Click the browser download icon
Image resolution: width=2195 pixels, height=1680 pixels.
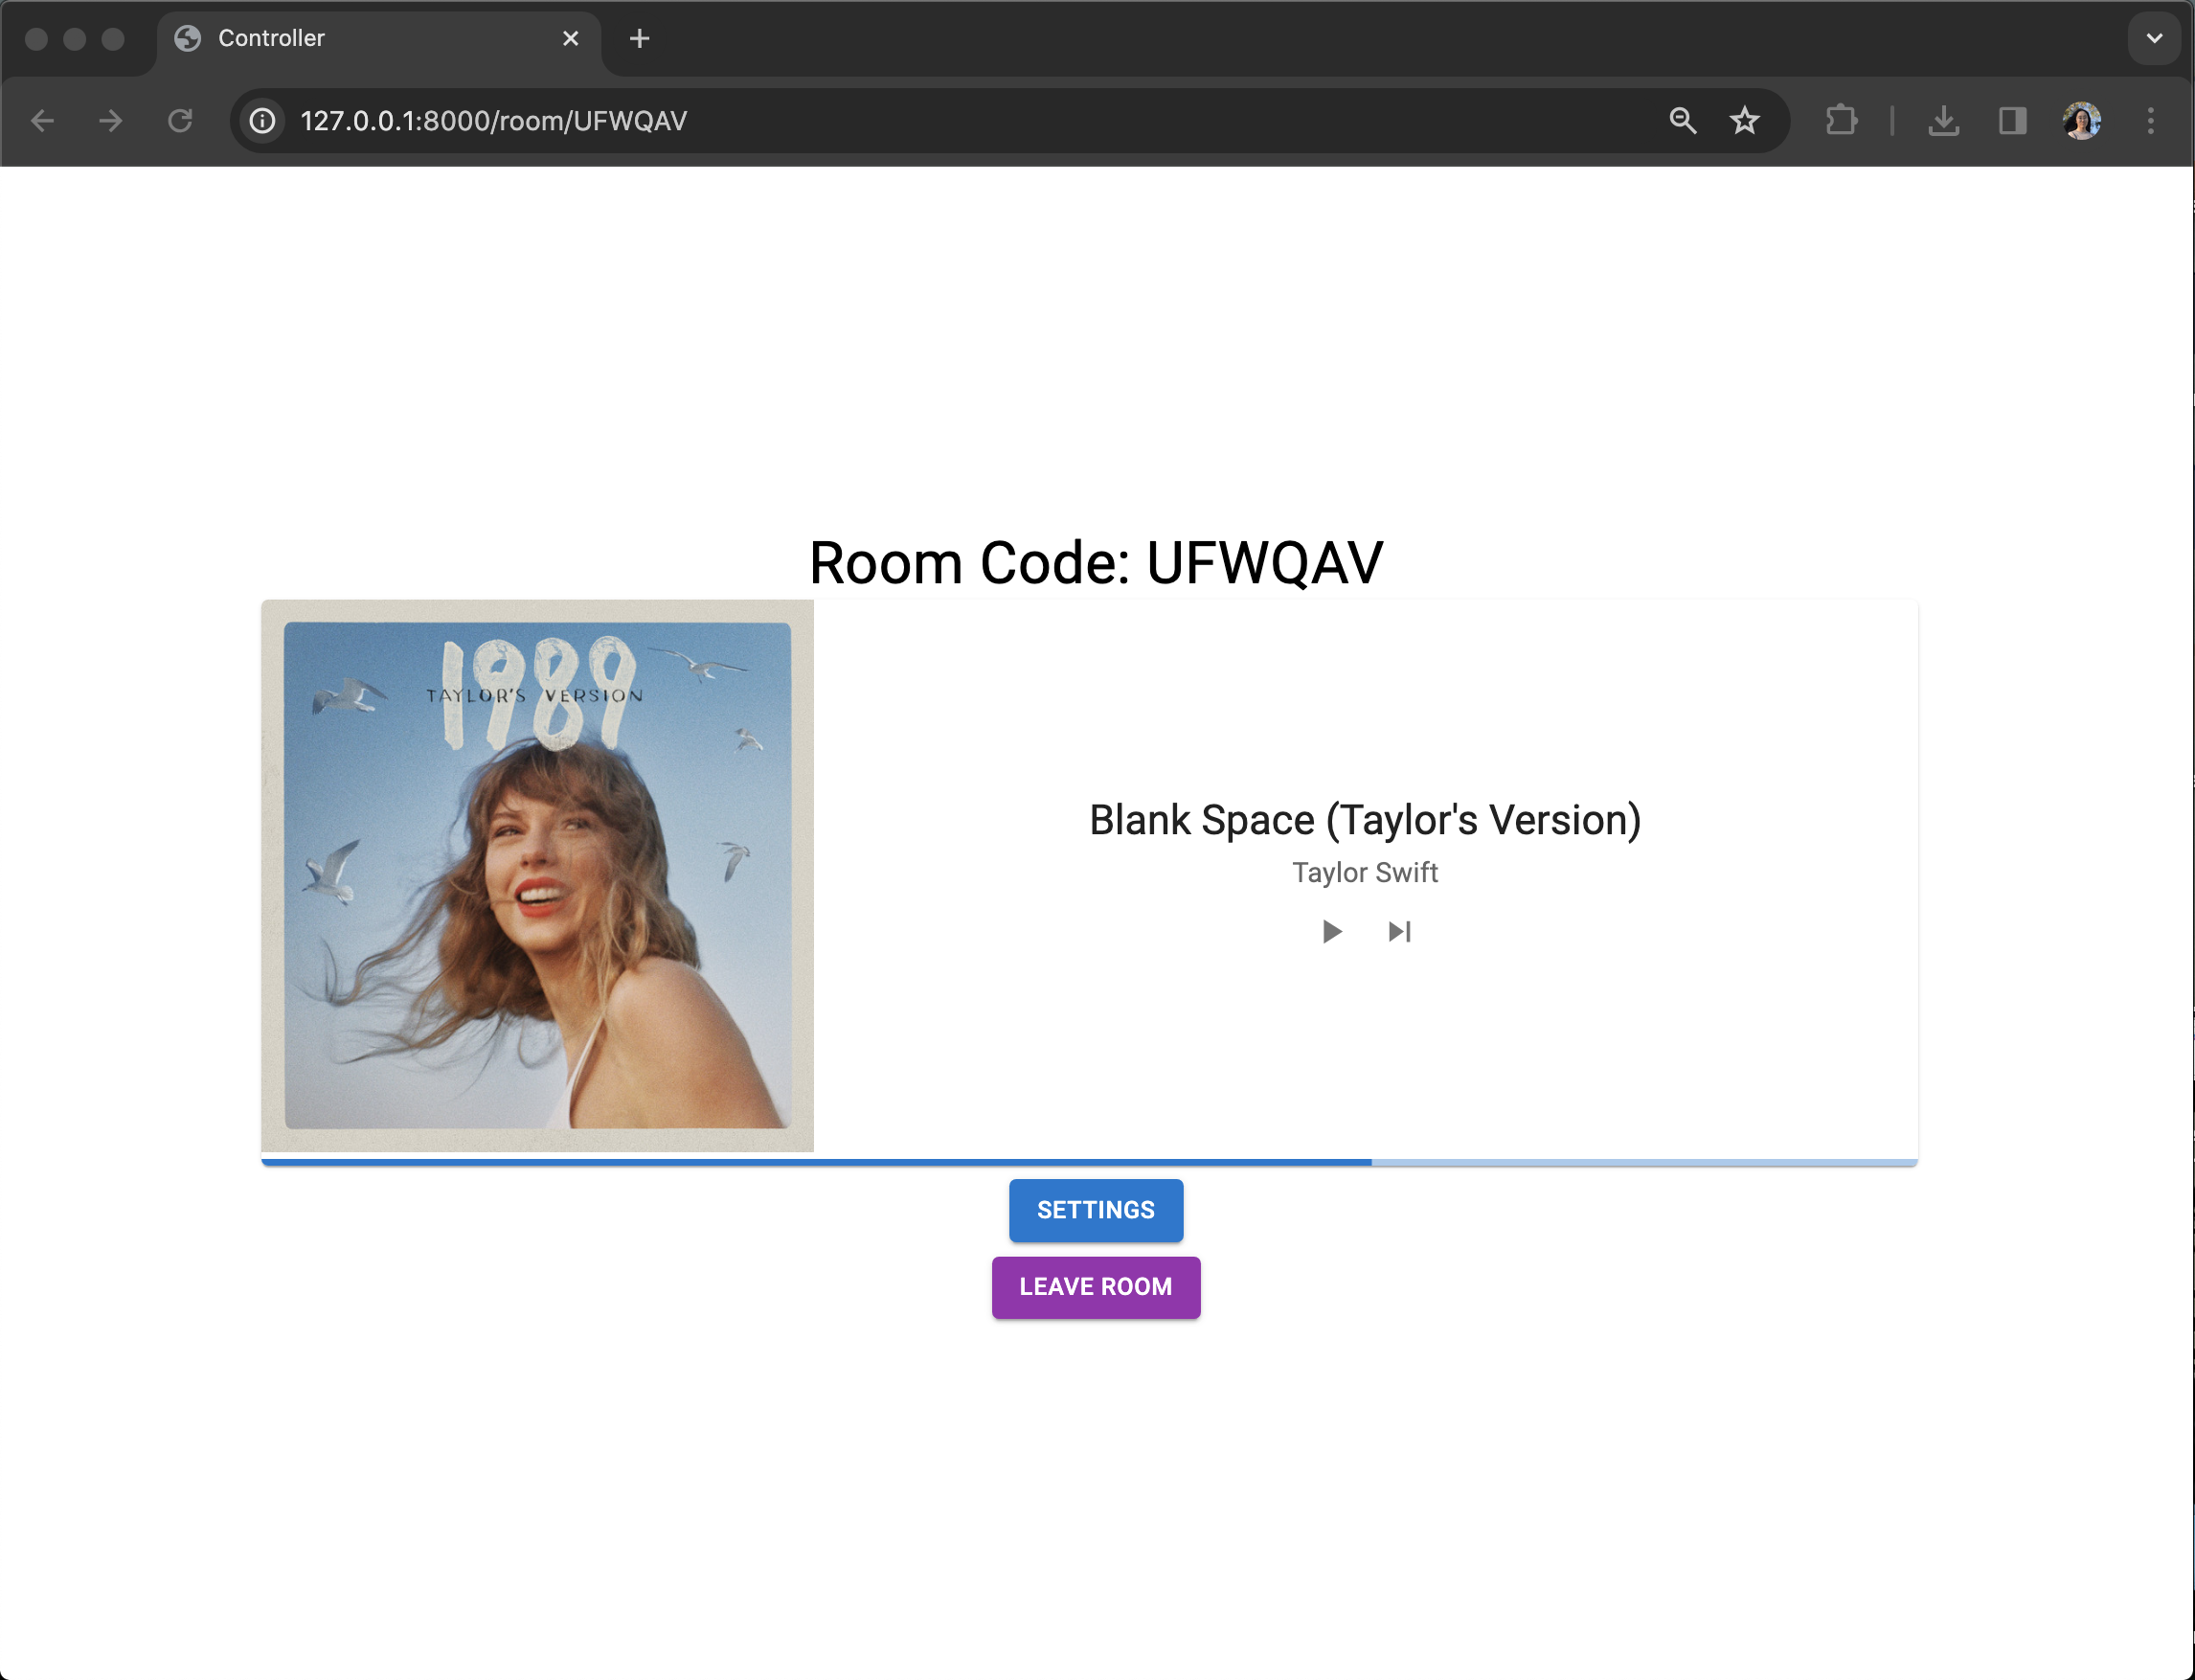click(1941, 120)
